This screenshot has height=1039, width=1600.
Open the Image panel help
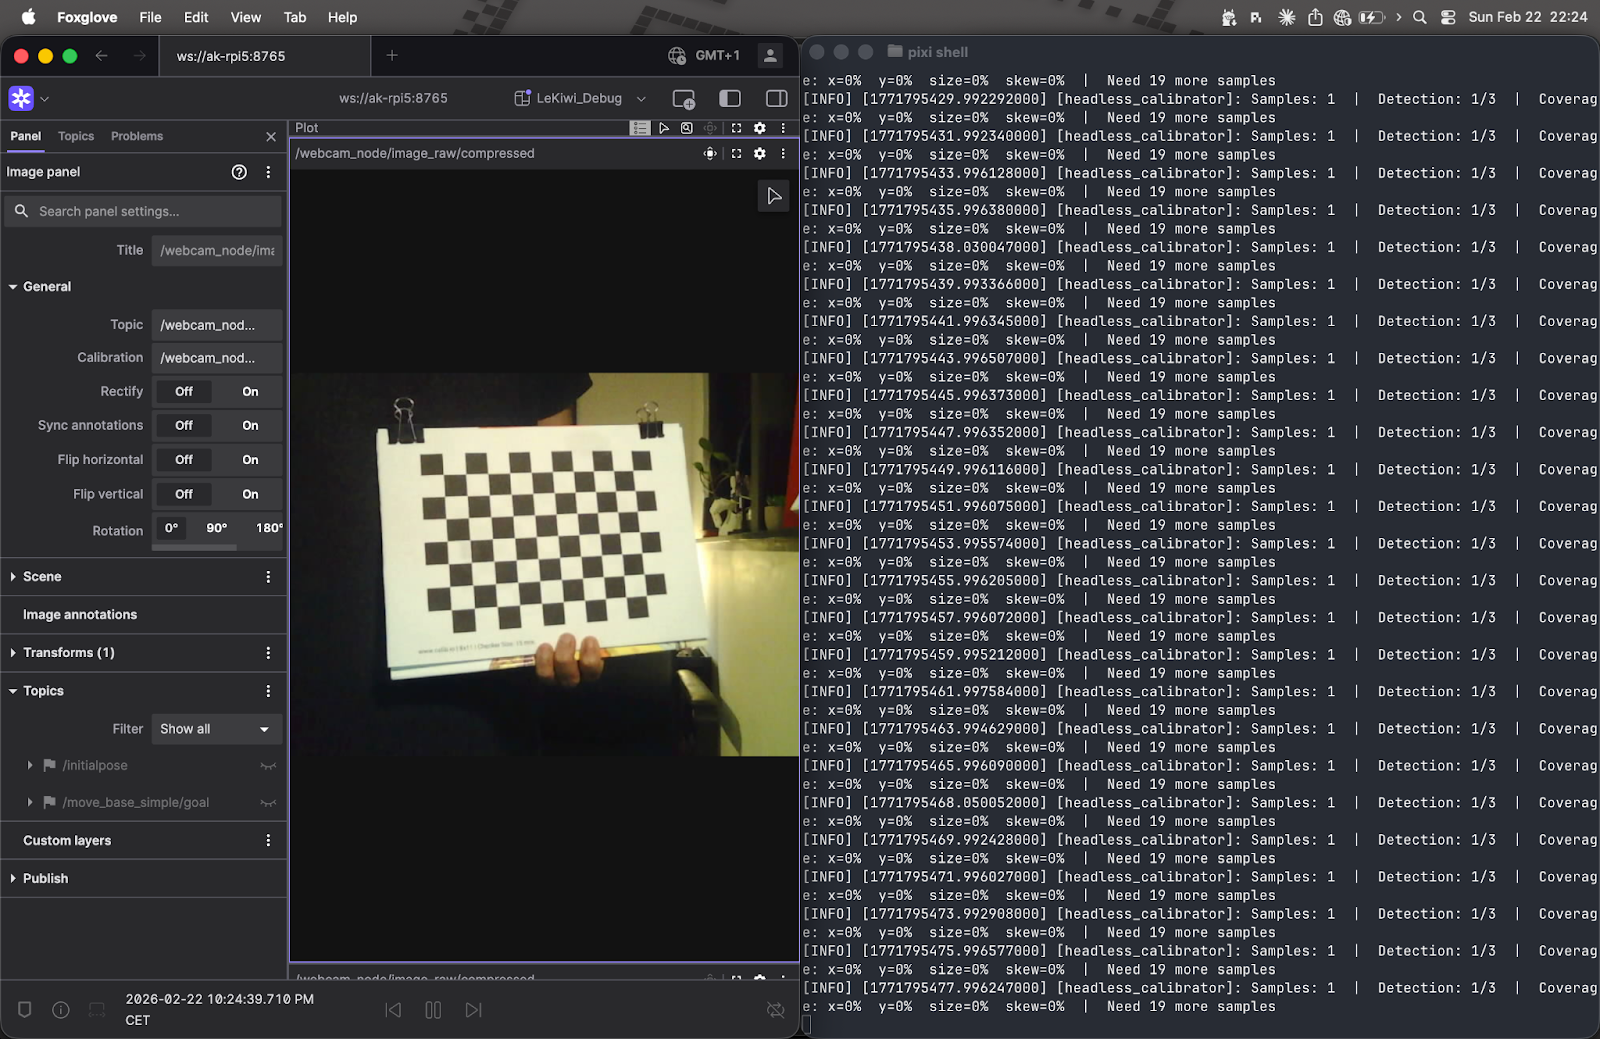238,172
